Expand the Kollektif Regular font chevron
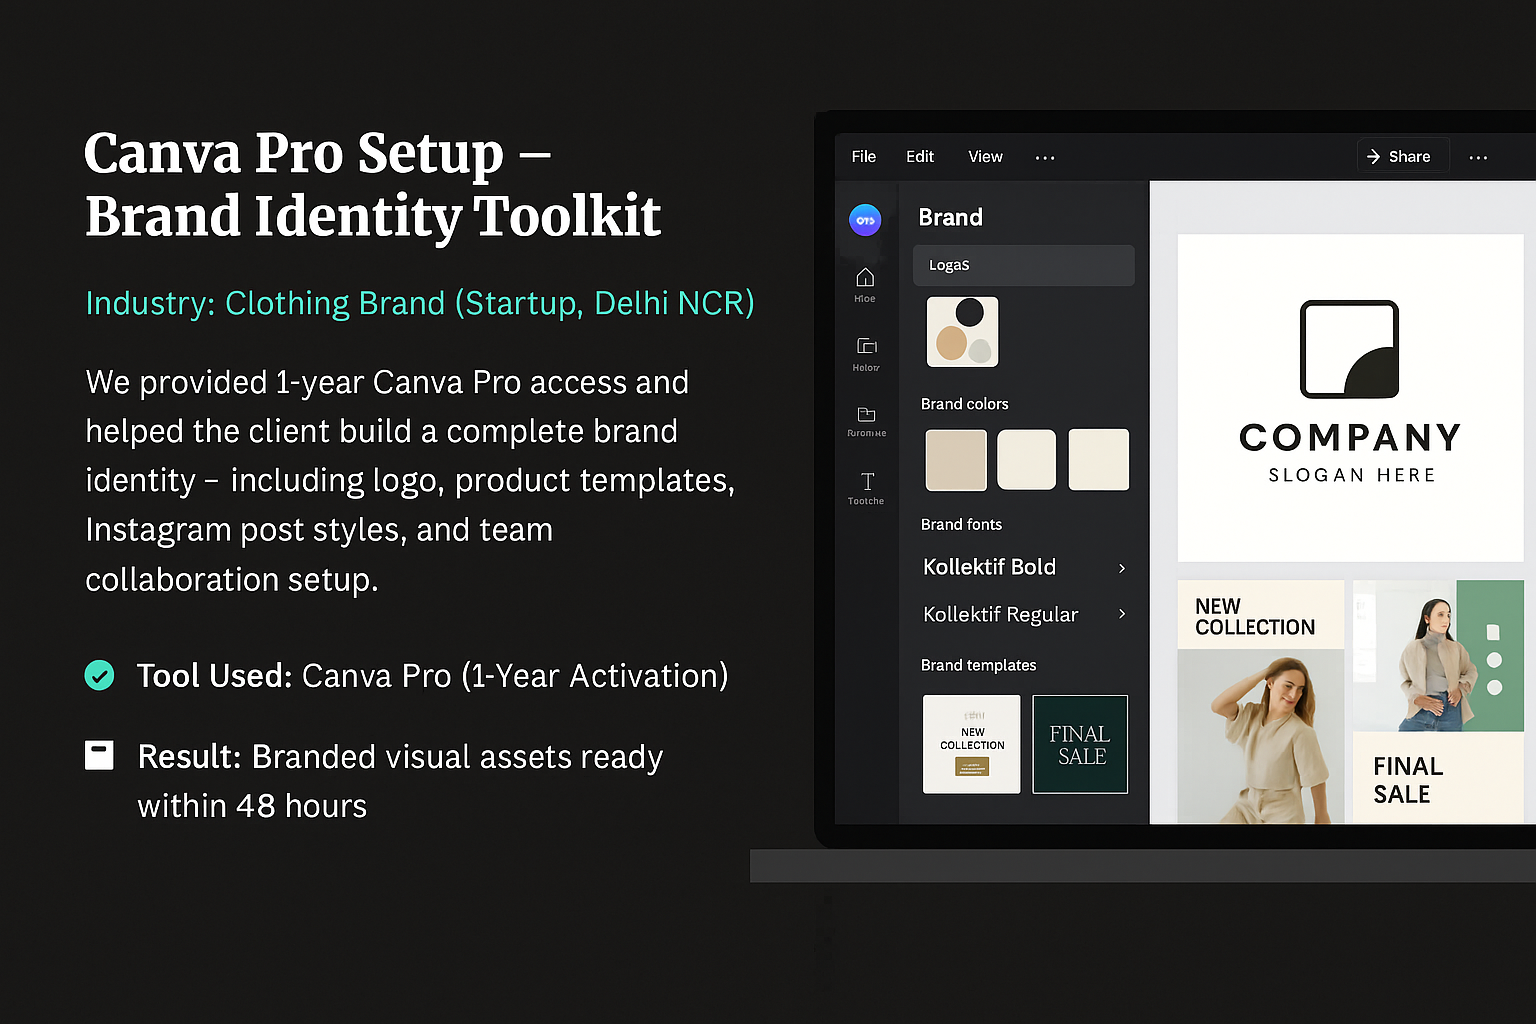The image size is (1536, 1024). pos(1122,614)
